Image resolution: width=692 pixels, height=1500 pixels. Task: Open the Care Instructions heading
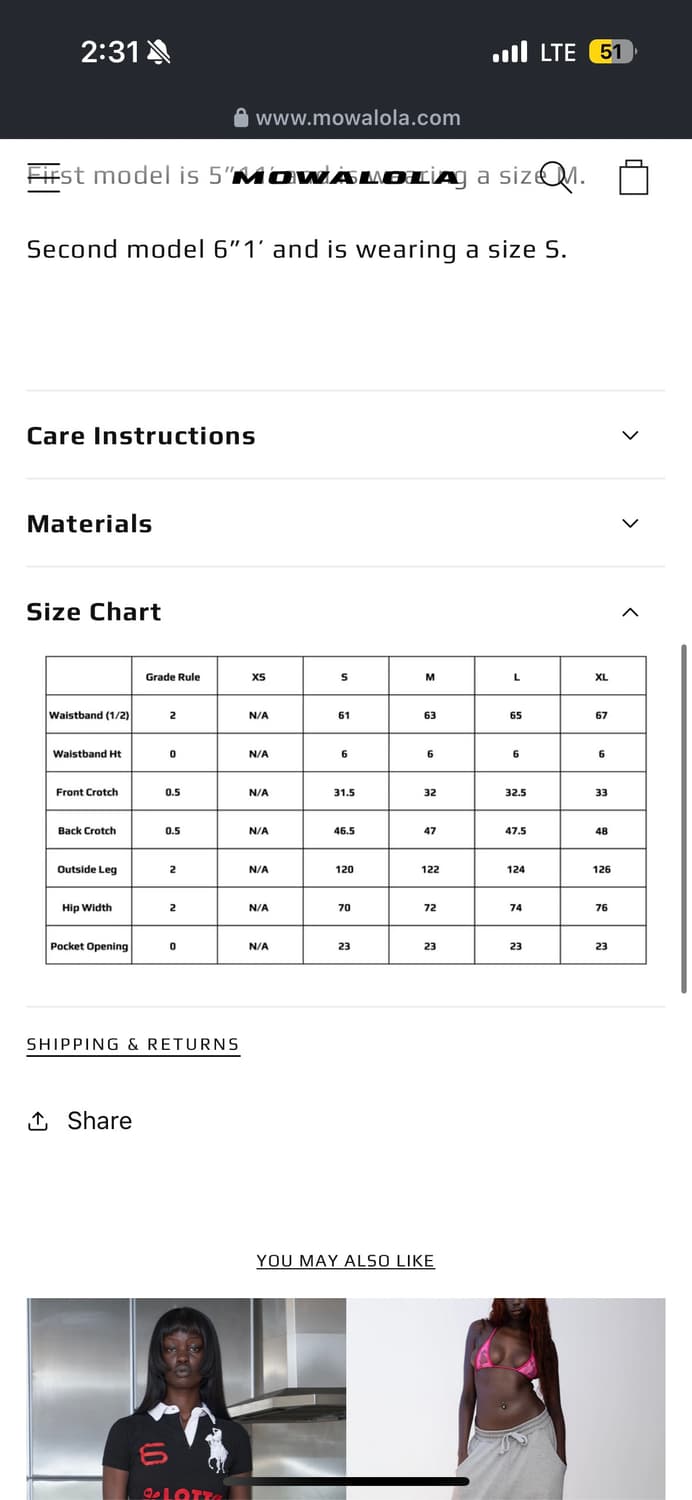[x=141, y=436]
